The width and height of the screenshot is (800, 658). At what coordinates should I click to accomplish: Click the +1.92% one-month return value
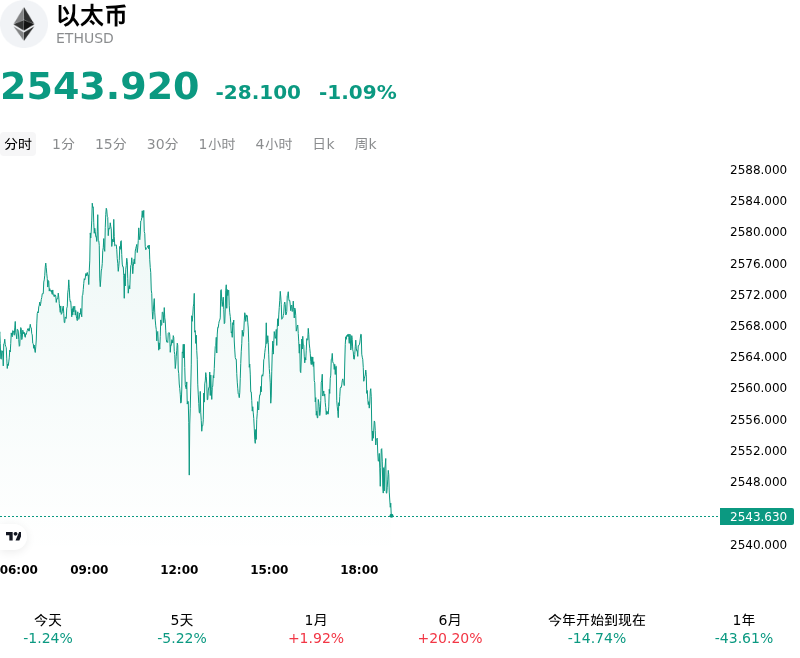coord(316,639)
